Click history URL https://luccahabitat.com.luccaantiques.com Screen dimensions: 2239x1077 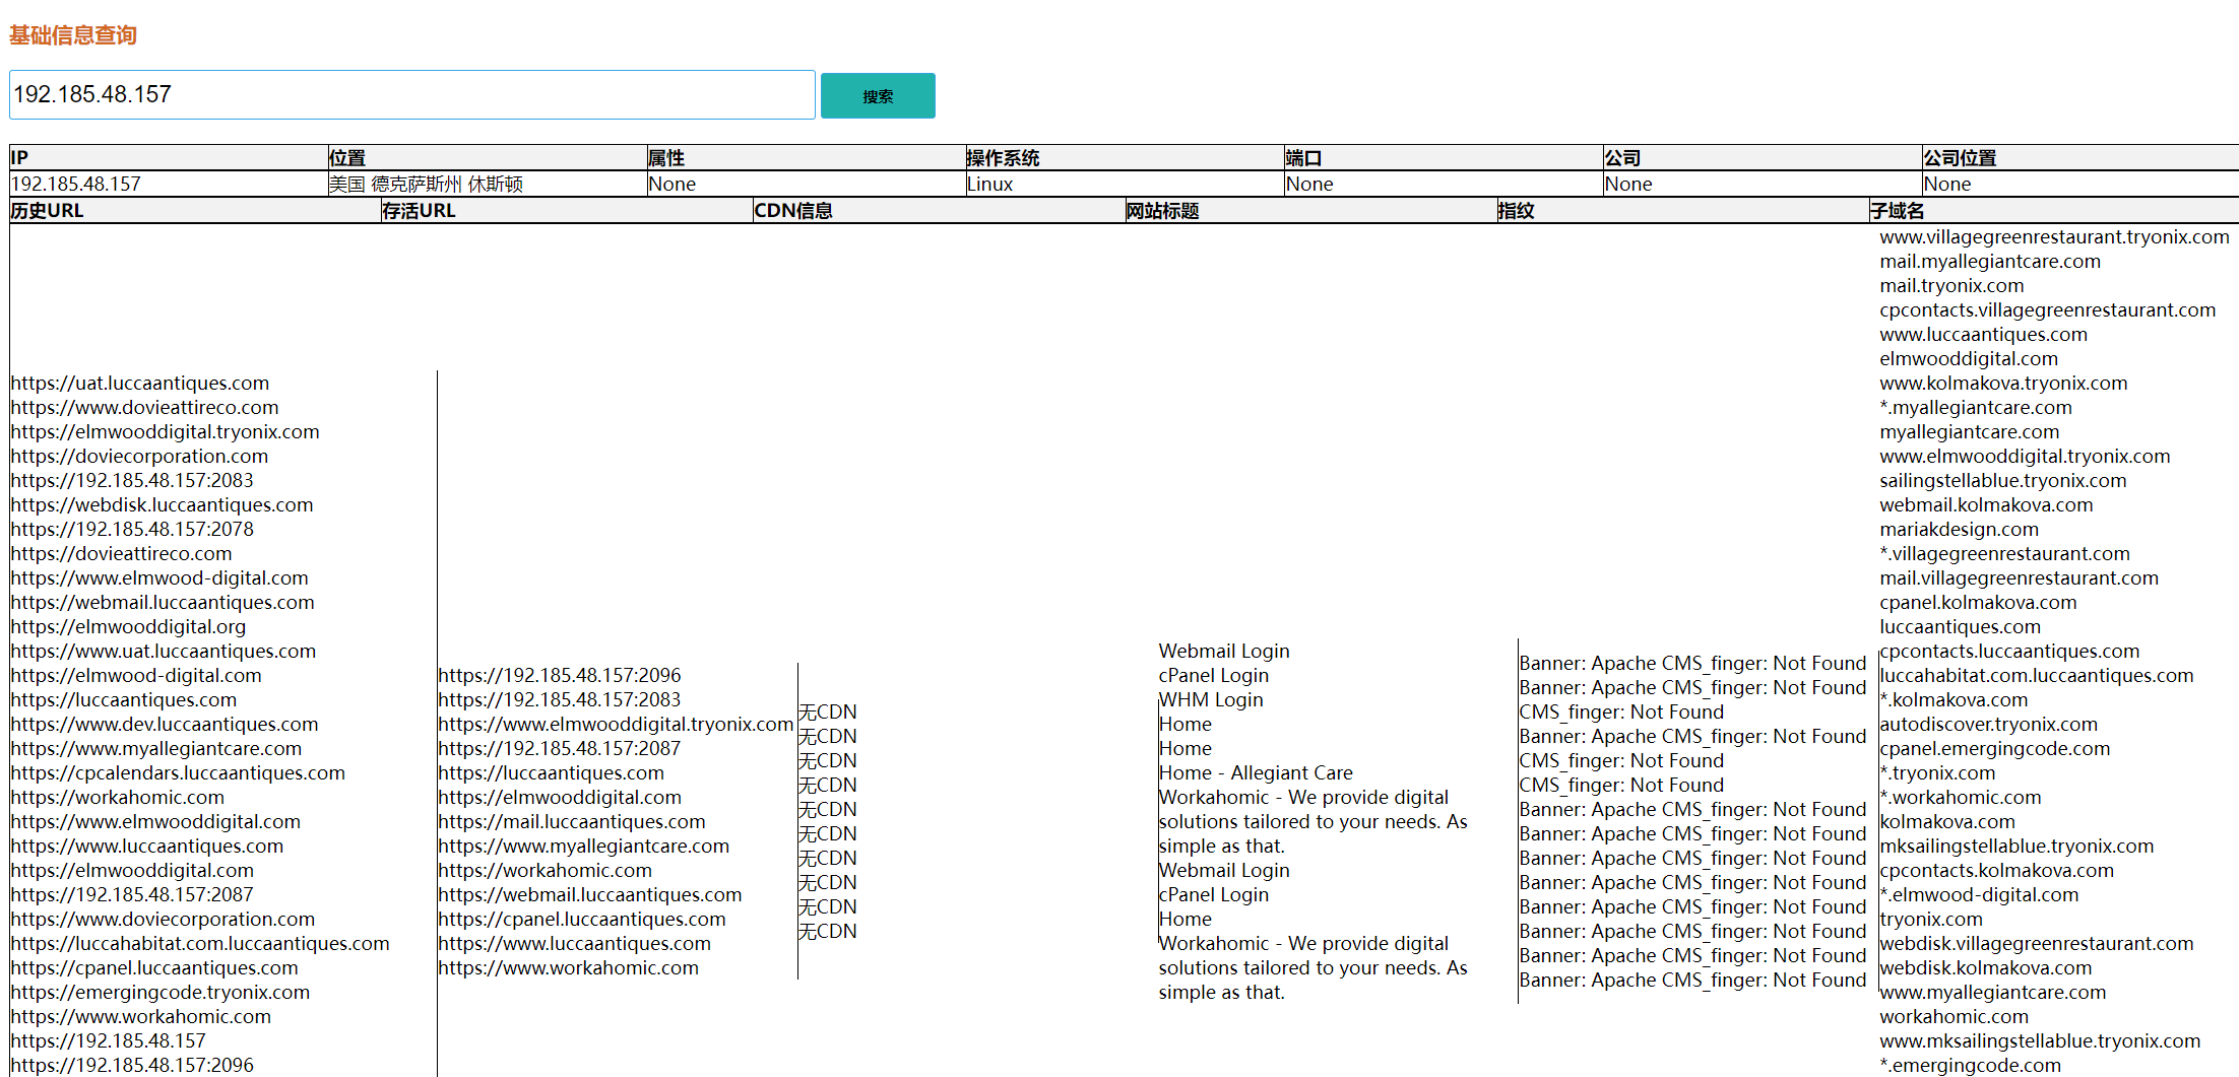[200, 943]
